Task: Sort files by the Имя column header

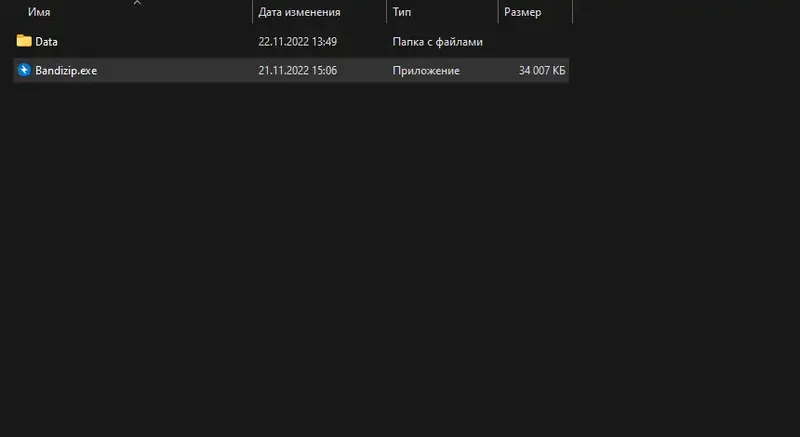Action: pyautogui.click(x=39, y=12)
